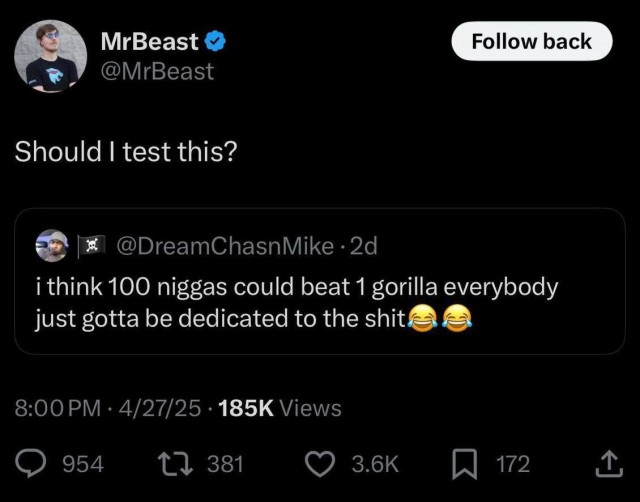Image resolution: width=640 pixels, height=502 pixels.
Task: Repost the tweet using the retweet icon
Action: (x=172, y=464)
